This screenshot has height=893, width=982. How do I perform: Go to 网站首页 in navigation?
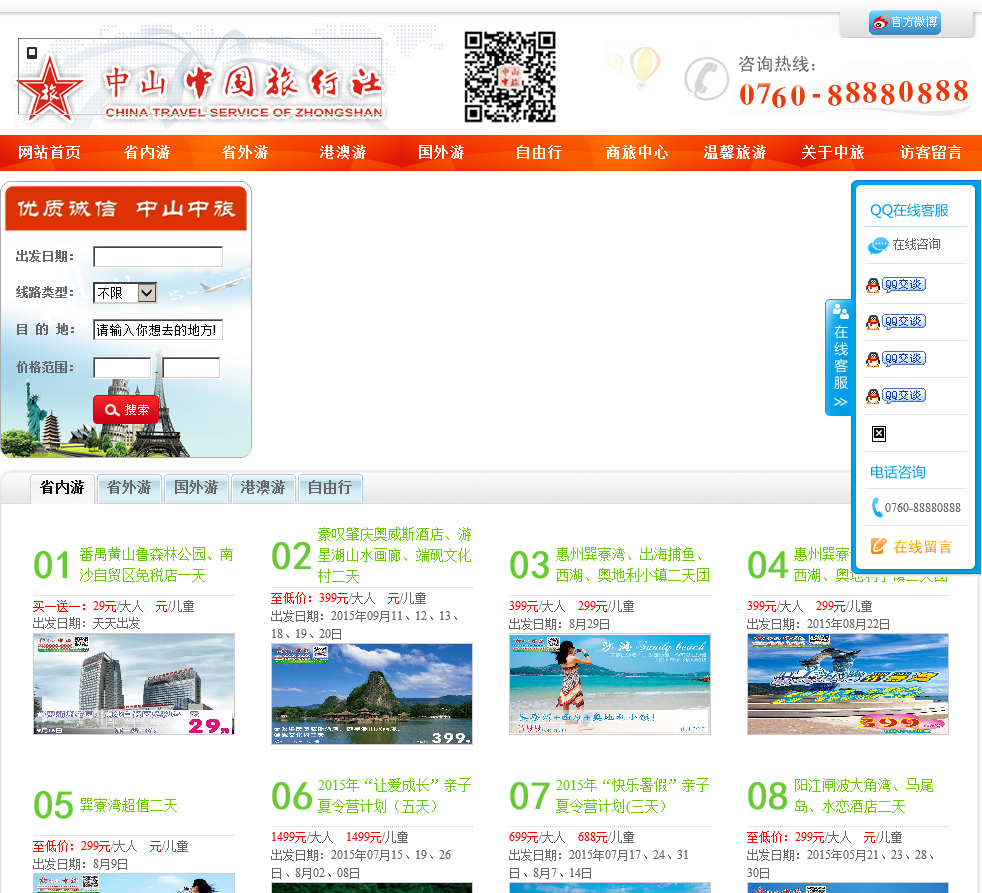[x=49, y=152]
